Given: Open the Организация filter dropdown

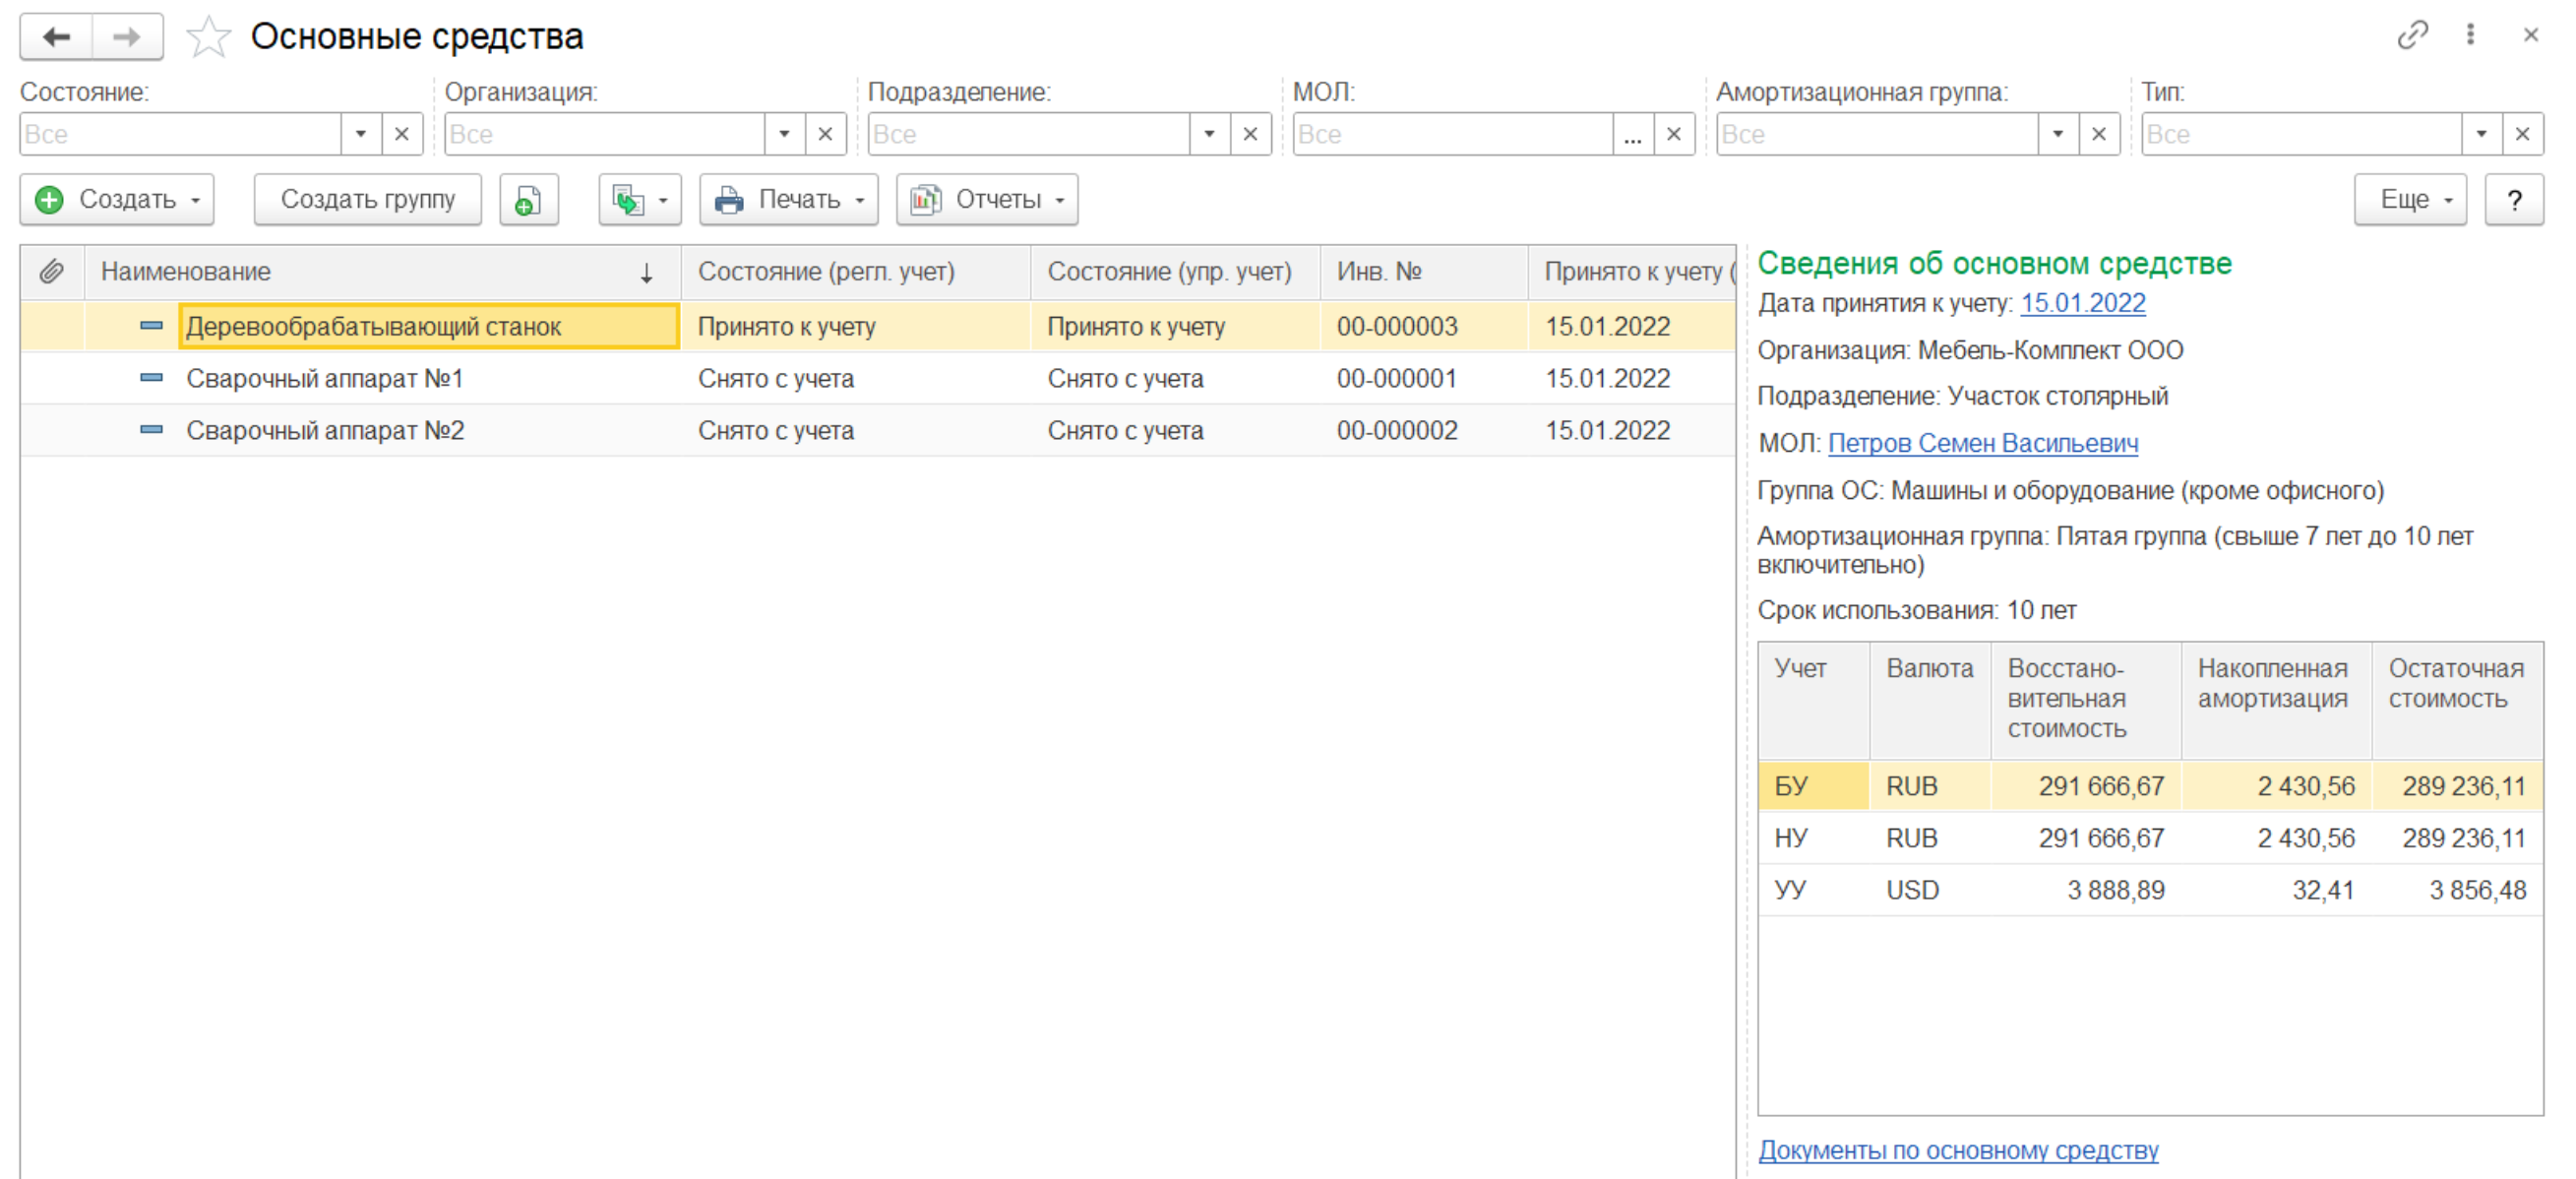Looking at the screenshot, I should point(784,134).
